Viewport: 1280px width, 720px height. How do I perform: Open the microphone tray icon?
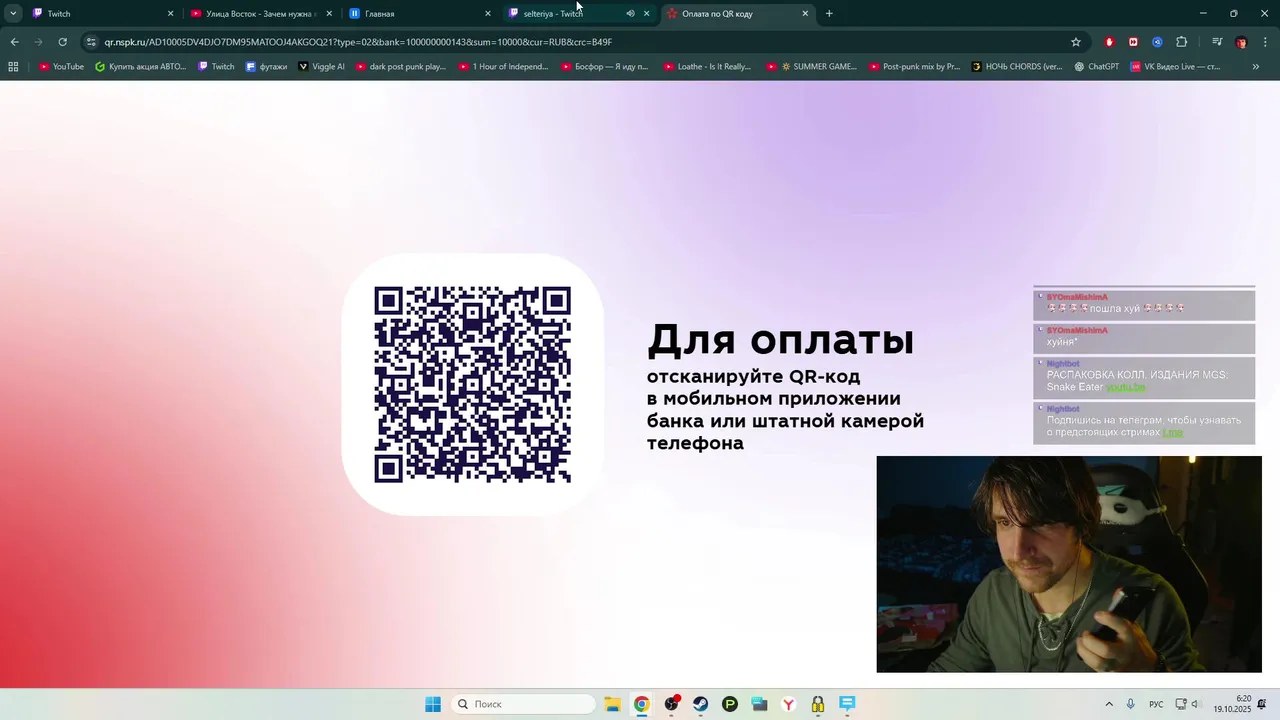coord(1131,704)
